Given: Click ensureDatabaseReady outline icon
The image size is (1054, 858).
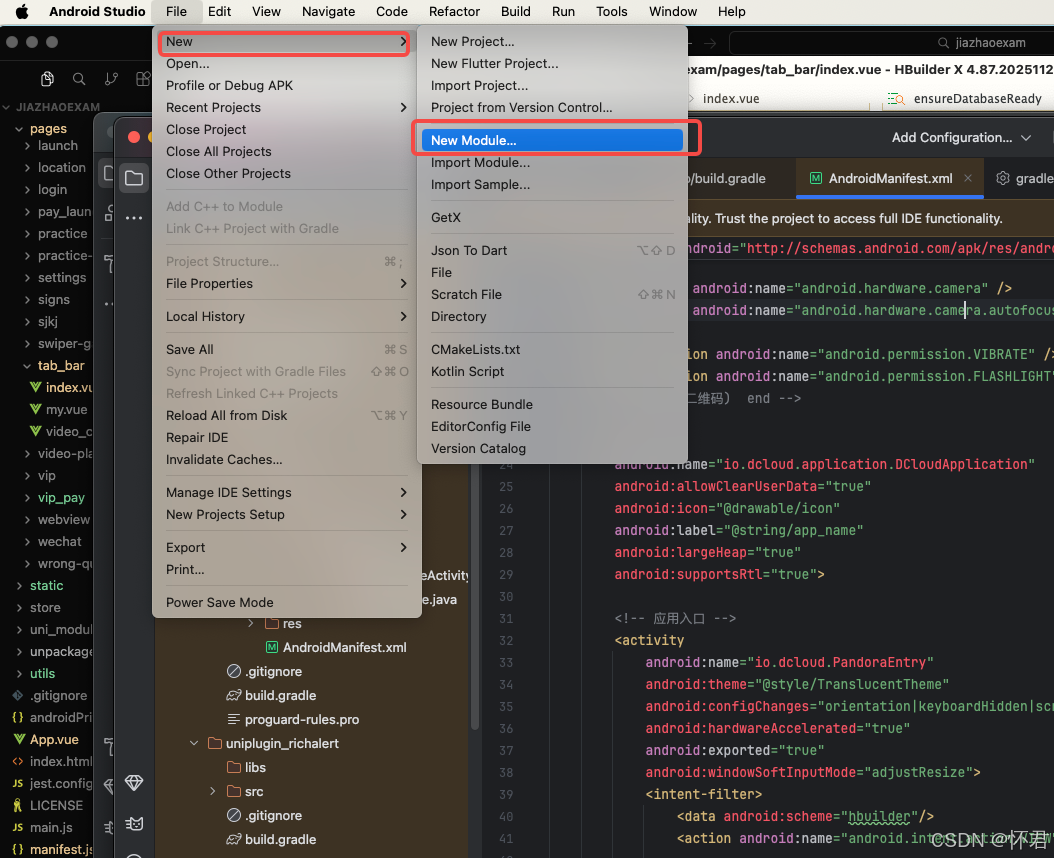Looking at the screenshot, I should [895, 99].
